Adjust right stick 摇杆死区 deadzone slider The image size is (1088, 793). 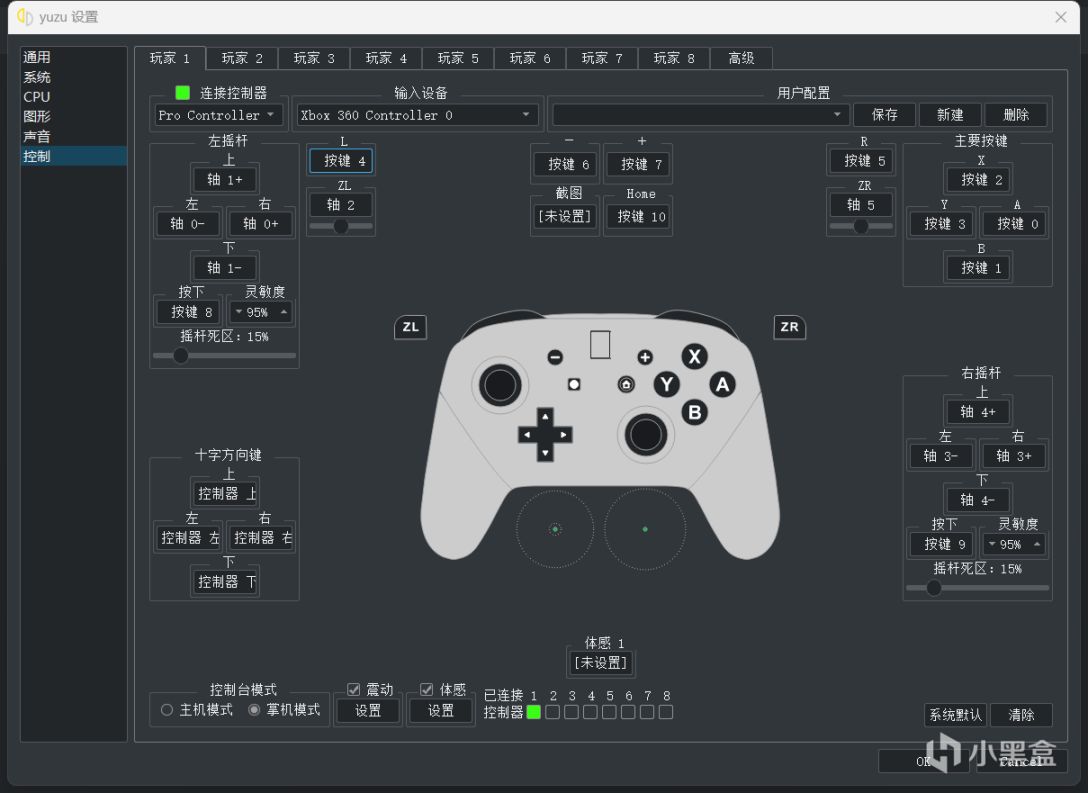pos(977,588)
